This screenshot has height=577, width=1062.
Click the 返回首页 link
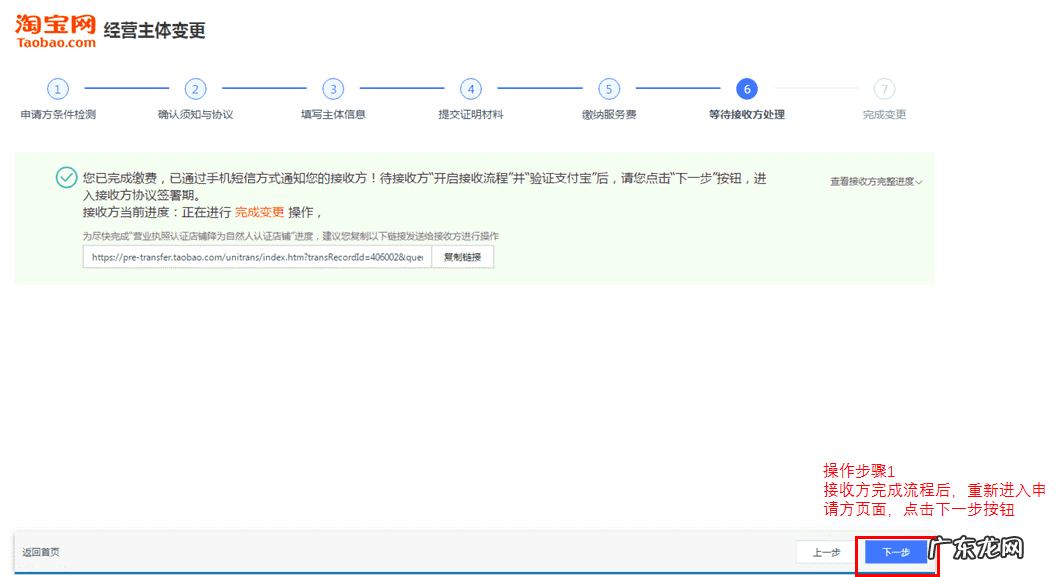(x=43, y=551)
